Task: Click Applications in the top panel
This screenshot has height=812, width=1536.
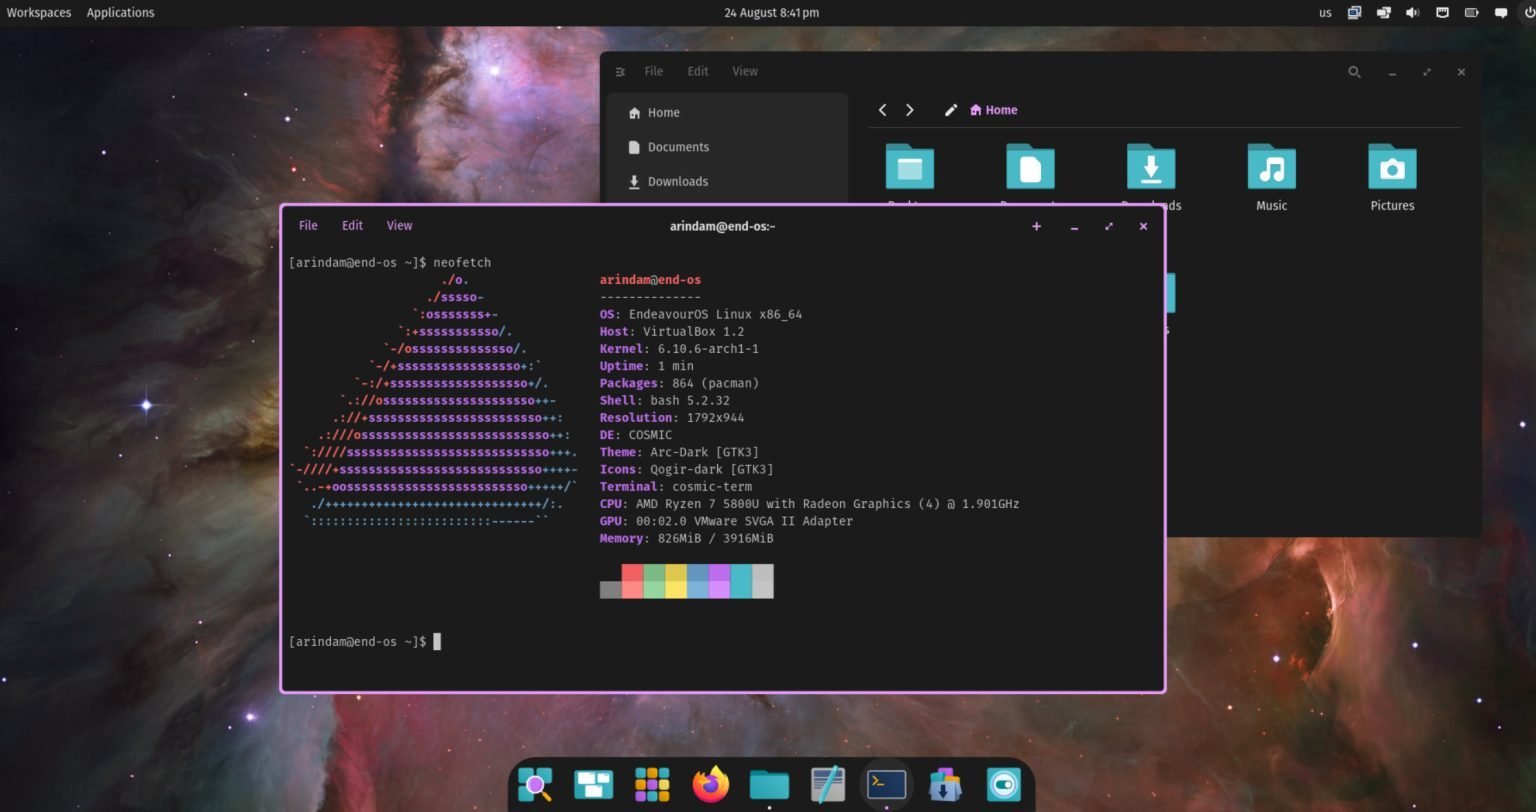Action: tap(120, 13)
